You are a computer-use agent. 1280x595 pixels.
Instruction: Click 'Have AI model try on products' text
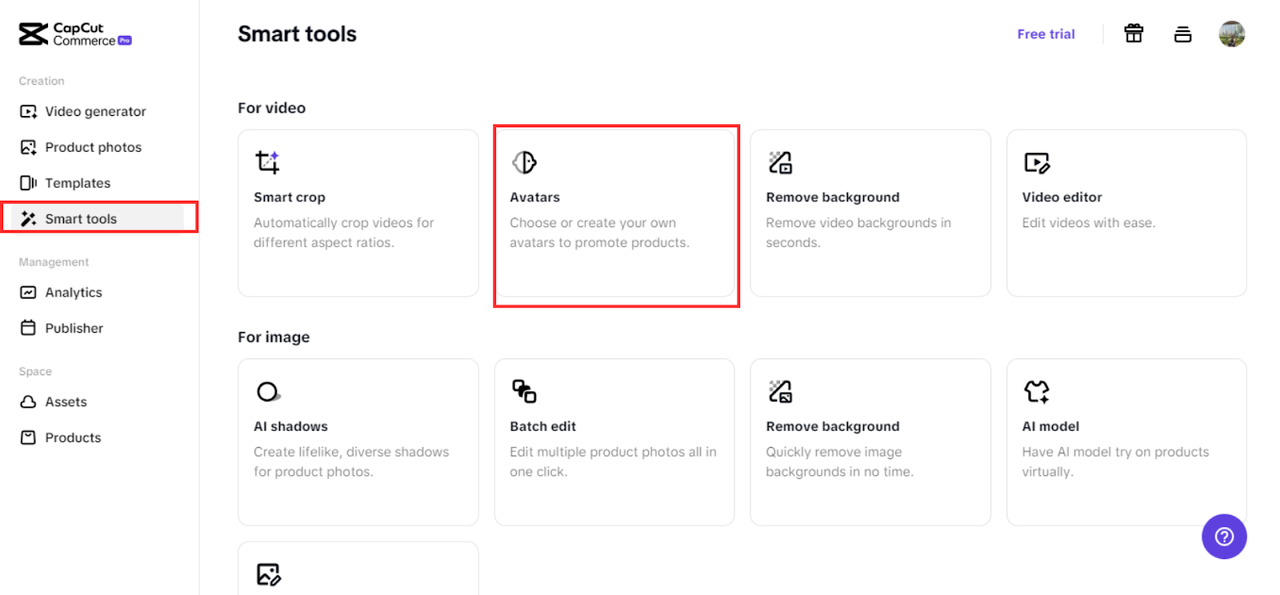(1116, 461)
